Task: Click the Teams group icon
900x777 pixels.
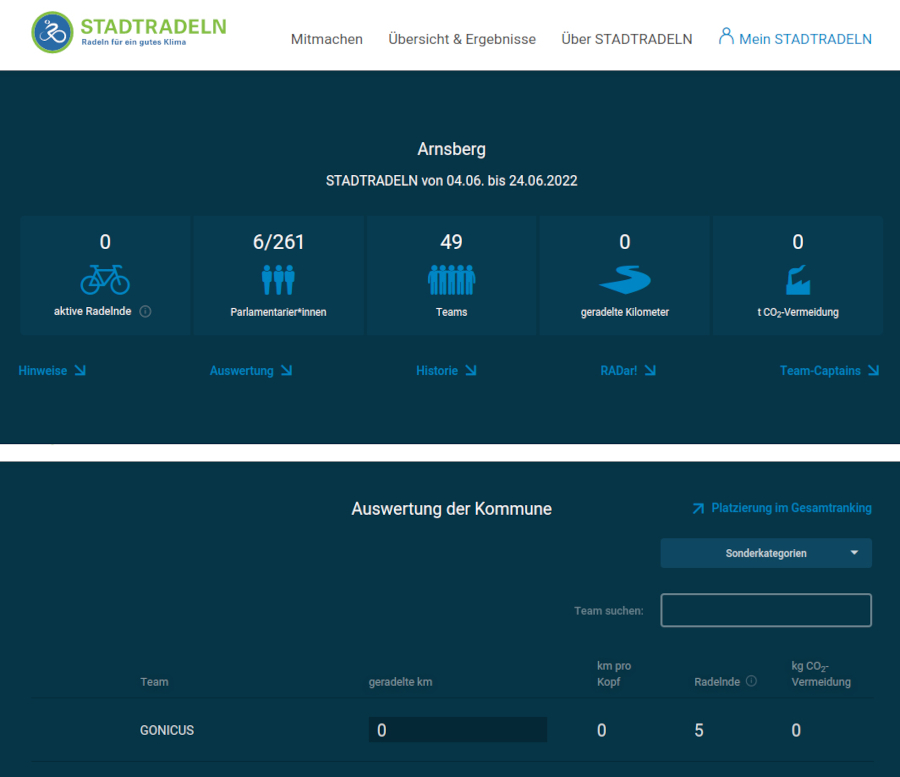Action: point(452,279)
